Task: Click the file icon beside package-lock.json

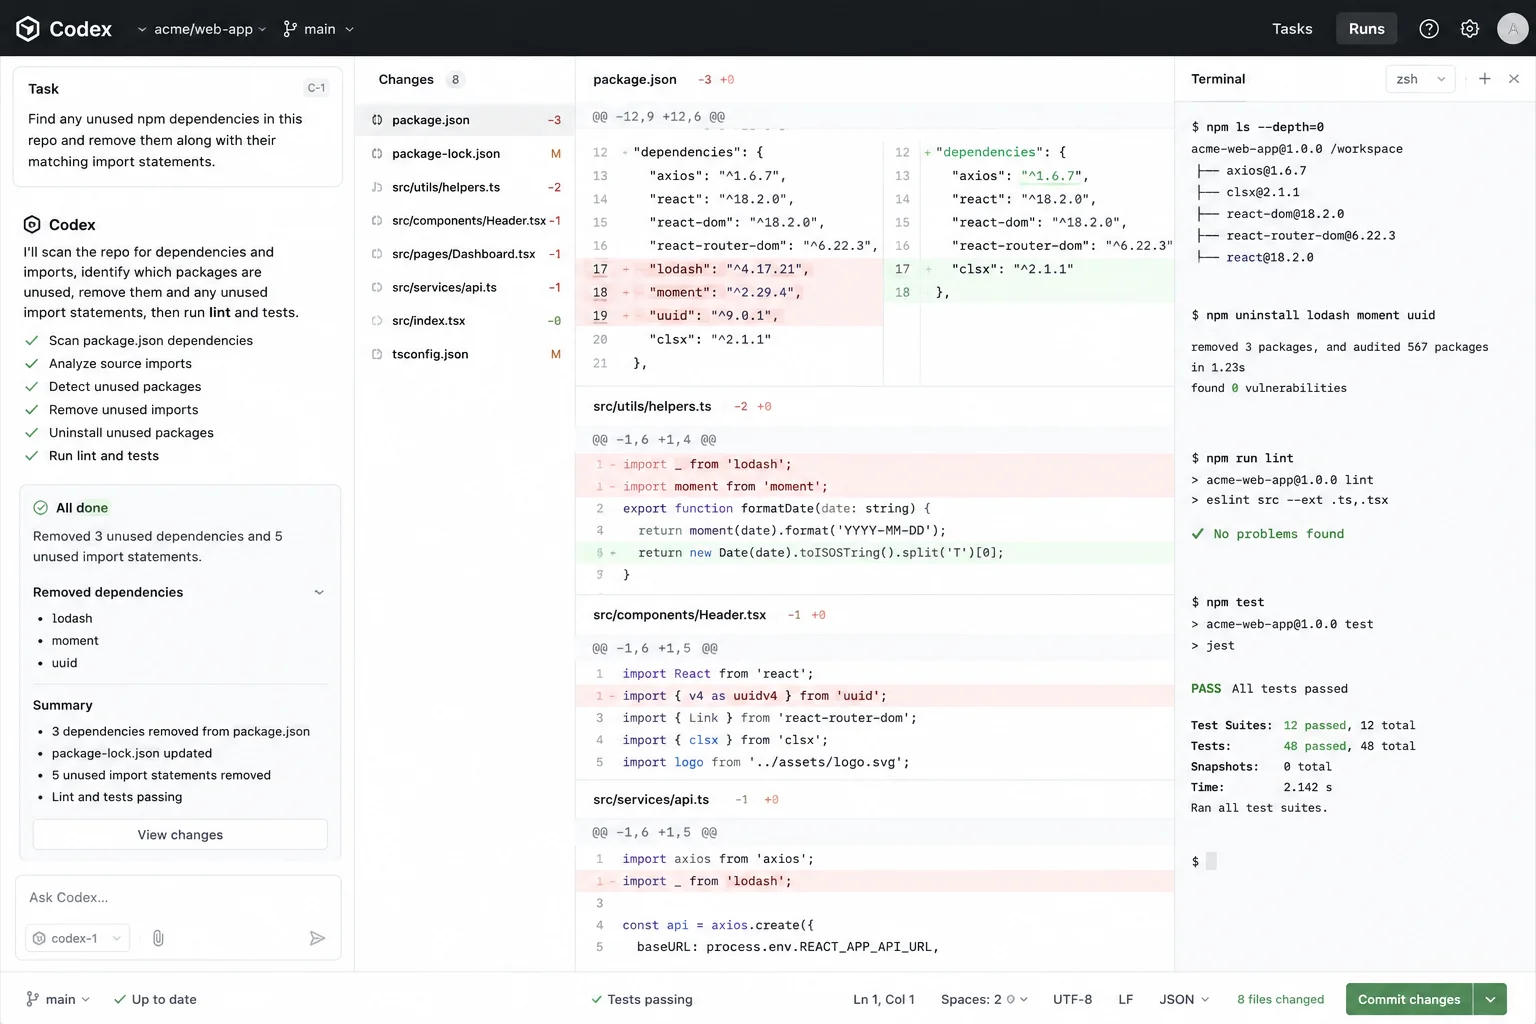Action: click(x=377, y=154)
